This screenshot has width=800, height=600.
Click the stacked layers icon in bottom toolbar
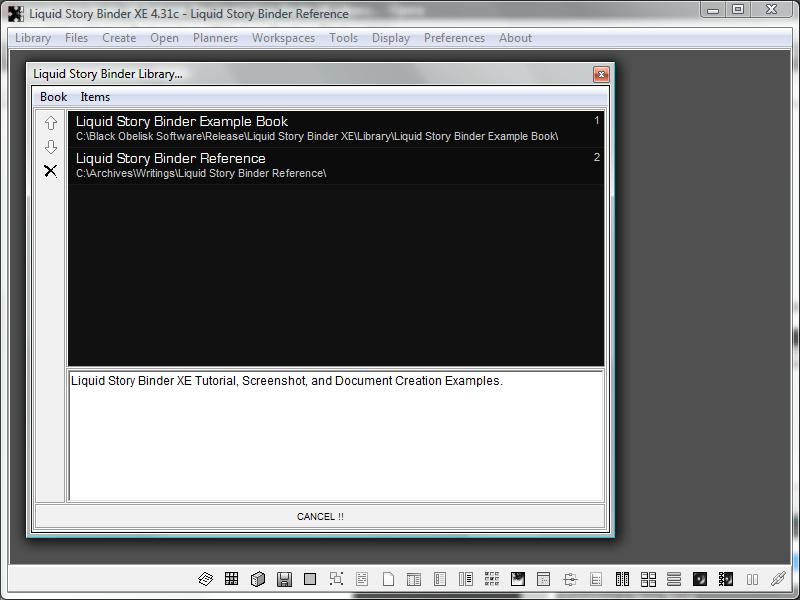pyautogui.click(x=205, y=579)
